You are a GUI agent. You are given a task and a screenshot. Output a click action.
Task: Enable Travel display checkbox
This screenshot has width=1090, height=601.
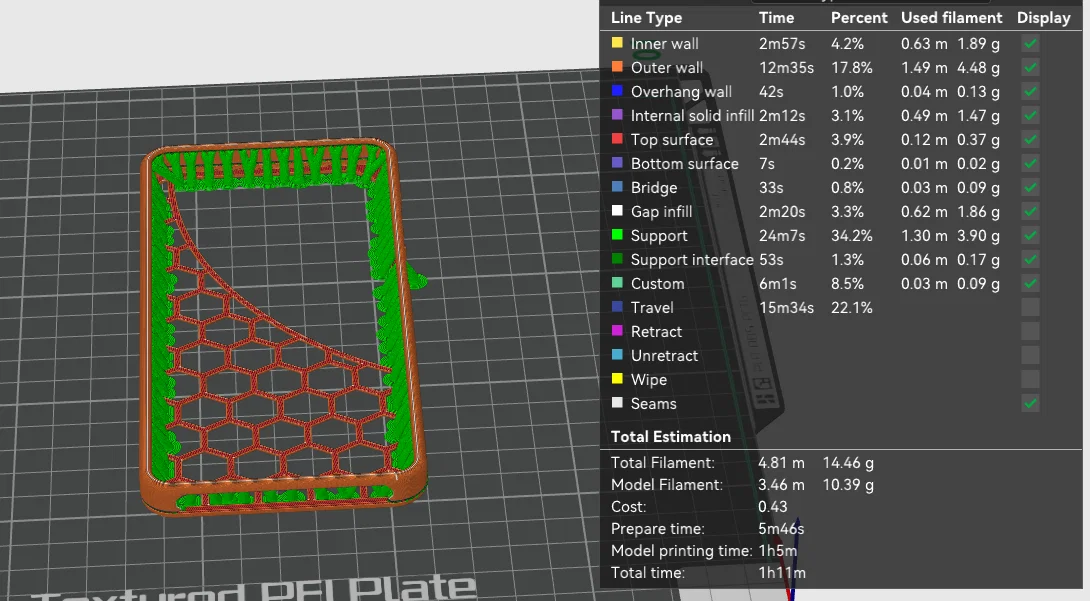click(x=1030, y=307)
